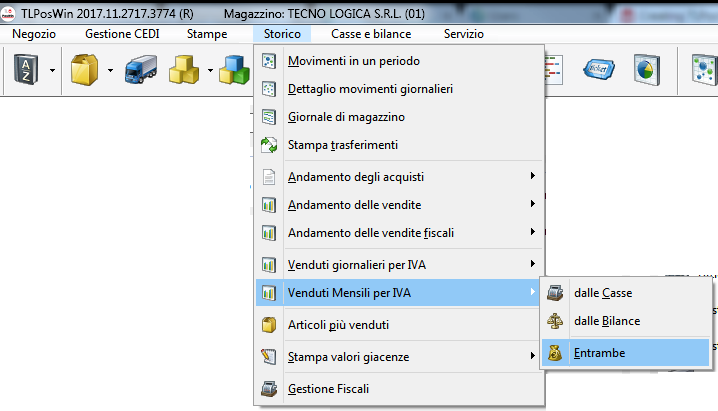Open the Gestione CEDI menu

click(121, 34)
